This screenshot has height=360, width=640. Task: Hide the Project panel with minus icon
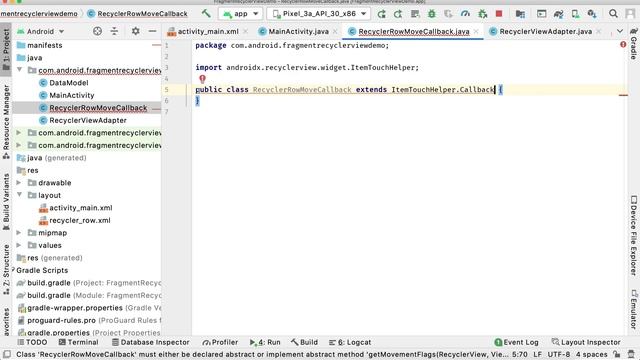coord(152,31)
